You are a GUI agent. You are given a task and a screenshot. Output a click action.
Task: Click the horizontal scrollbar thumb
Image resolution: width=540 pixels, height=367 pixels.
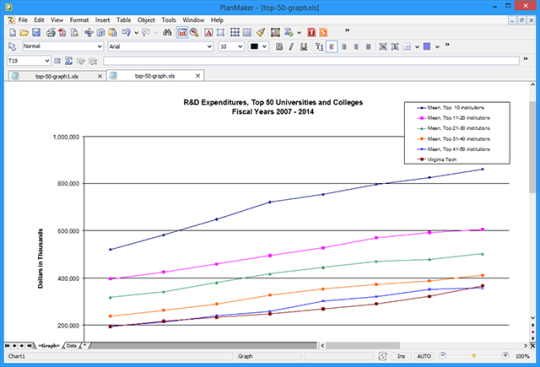tap(363, 345)
